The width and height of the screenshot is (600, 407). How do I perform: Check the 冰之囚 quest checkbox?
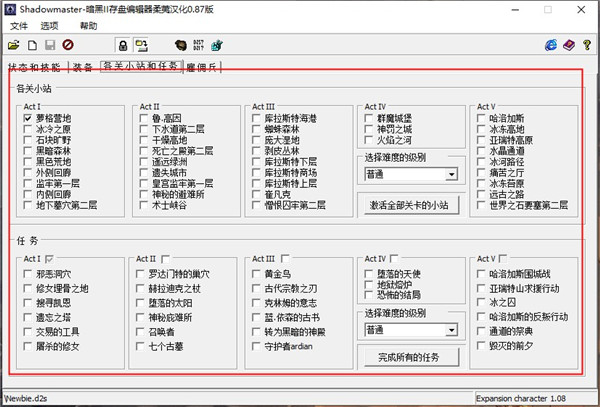[x=481, y=303]
